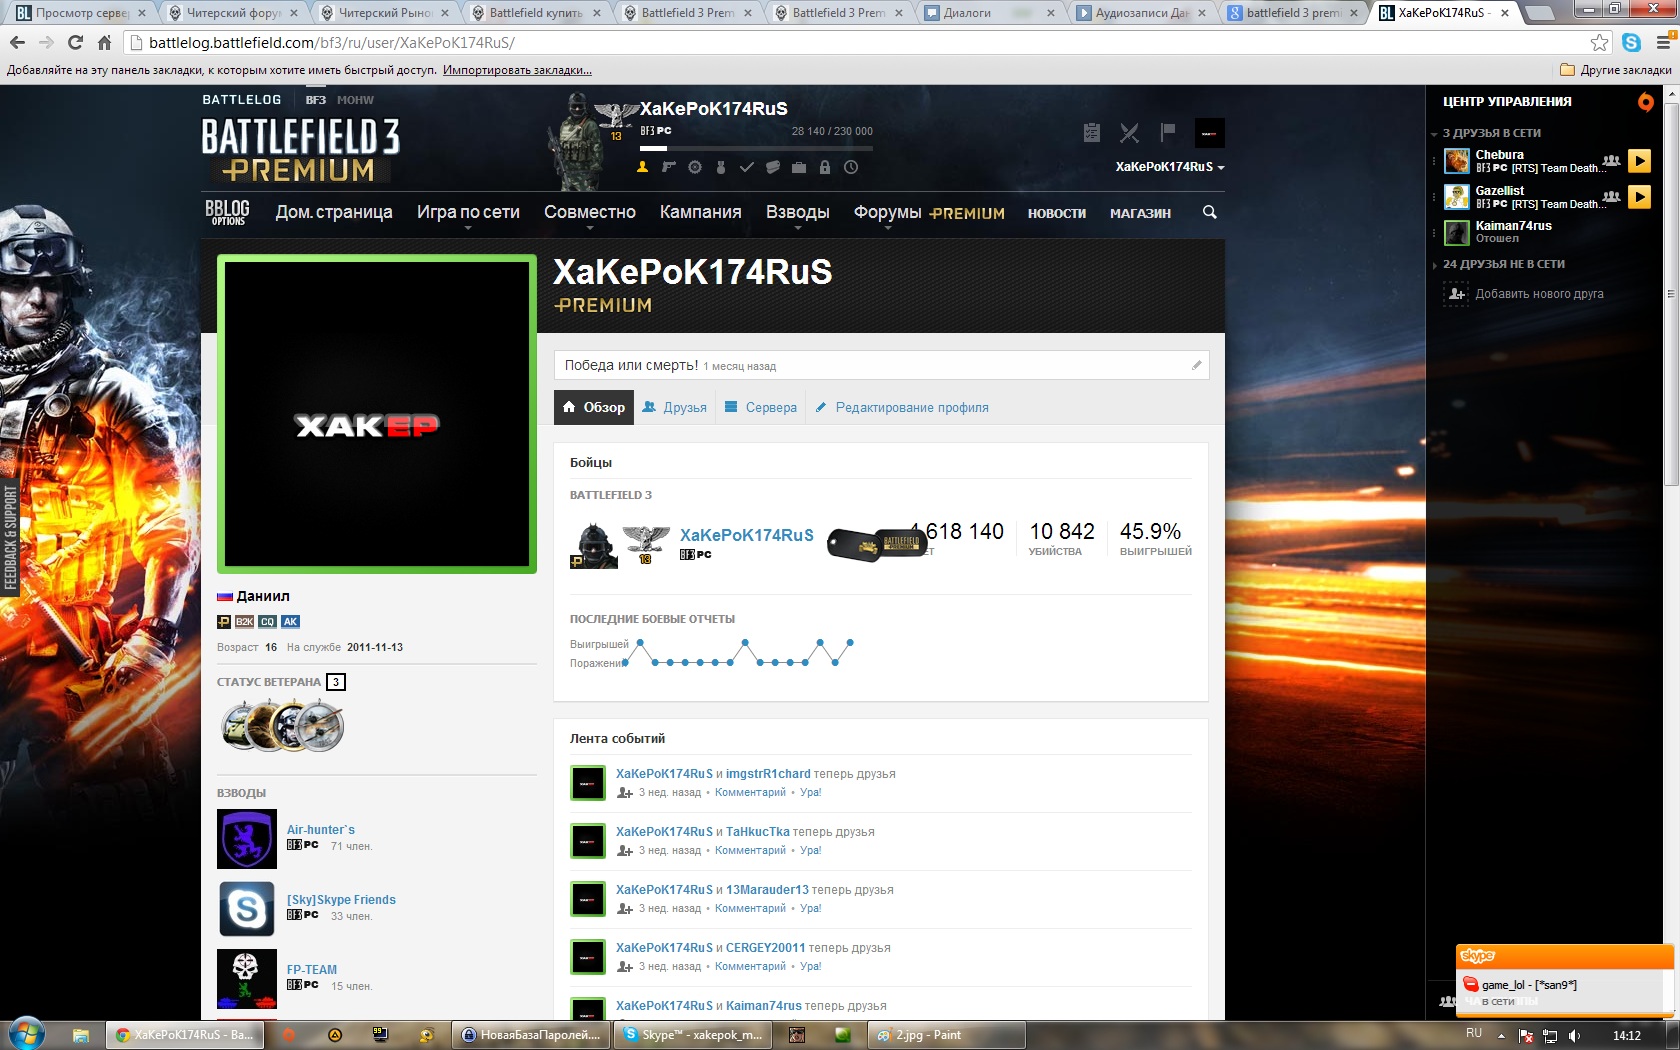Click soldier name XaKePoK174RuS in Бойцы
The width and height of the screenshot is (1680, 1050).
point(747,535)
